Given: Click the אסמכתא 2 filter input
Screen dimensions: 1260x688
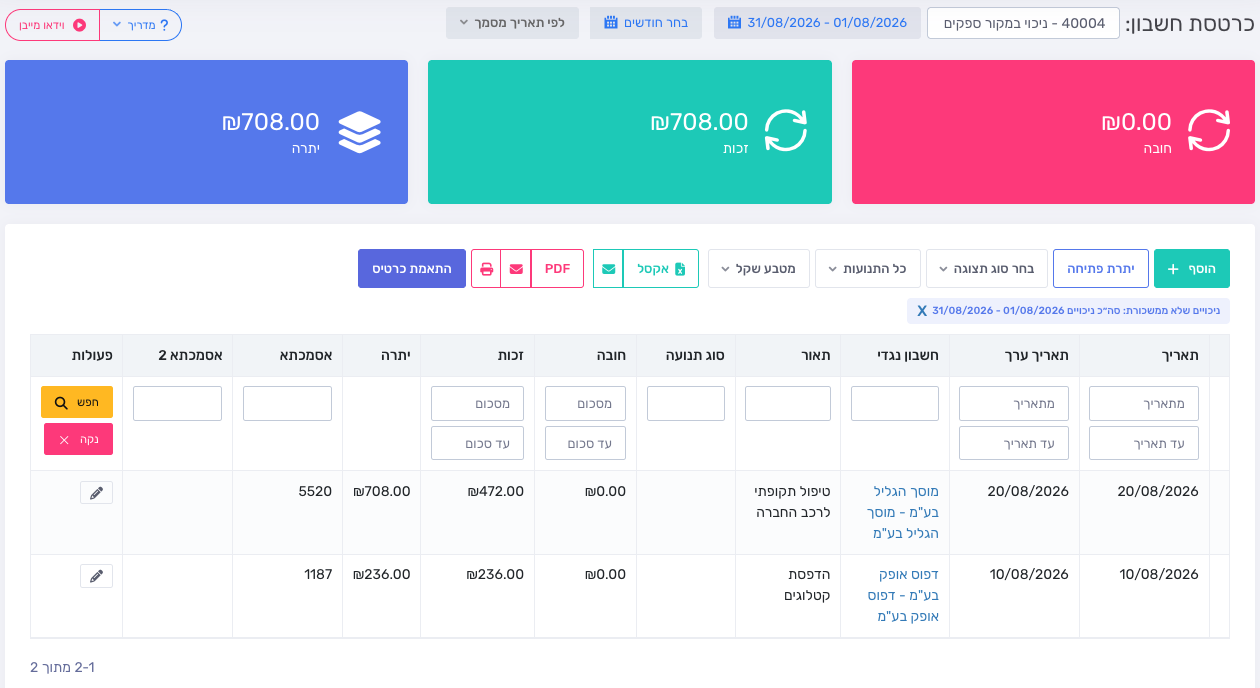Looking at the screenshot, I should tap(177, 404).
